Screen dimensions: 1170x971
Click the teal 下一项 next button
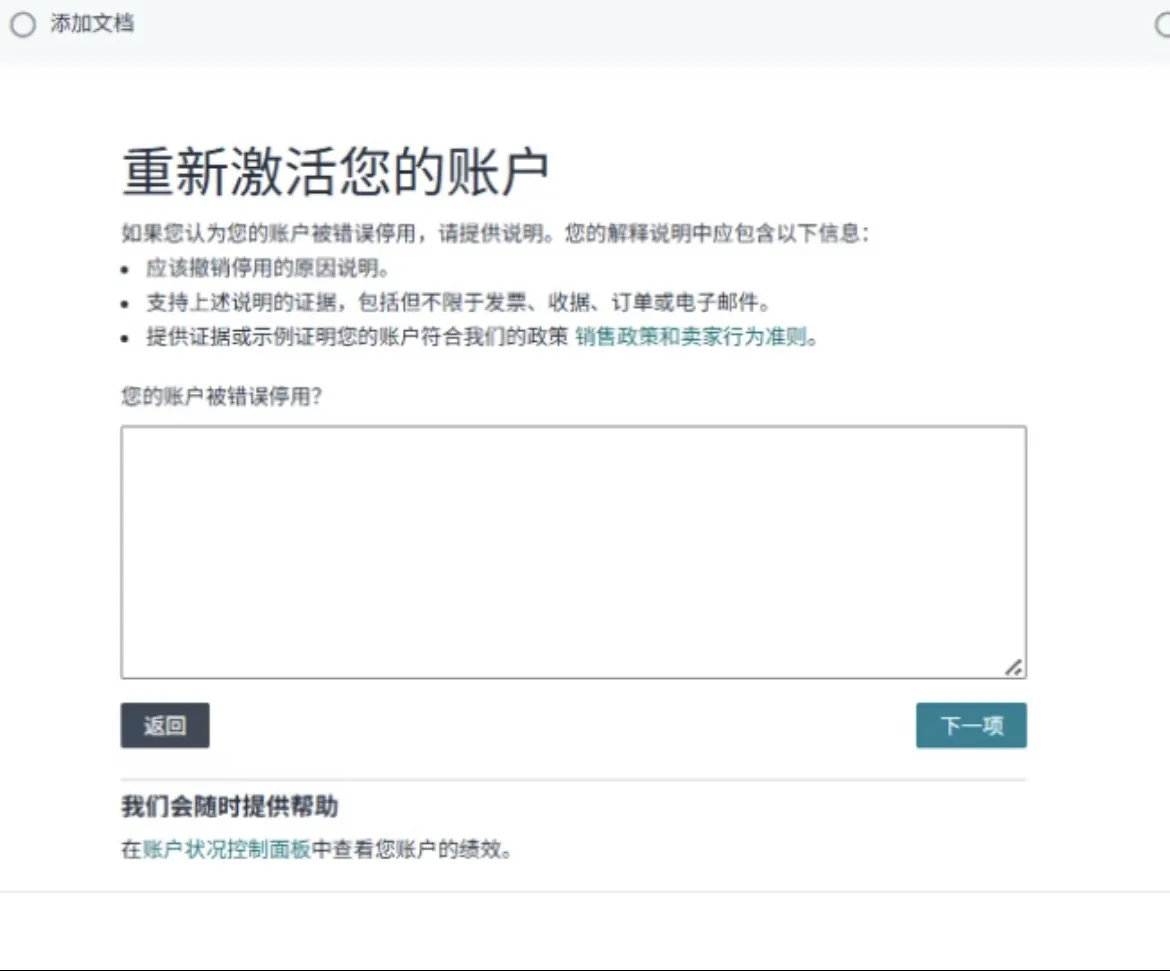click(971, 725)
